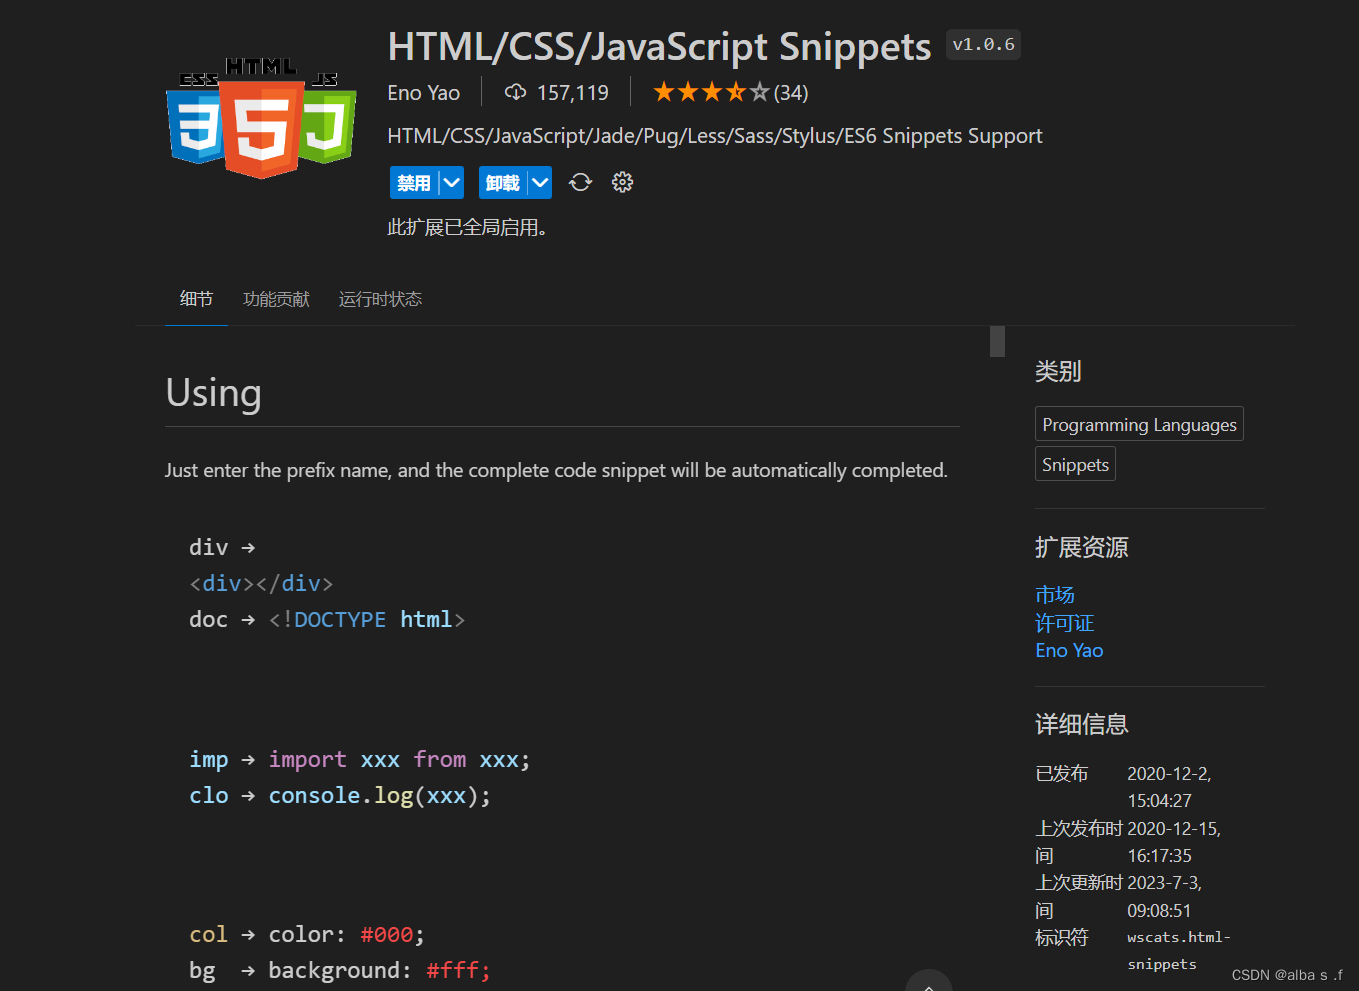Click the extension title HTML/CSS/JavaScript Snippets

pos(659,46)
